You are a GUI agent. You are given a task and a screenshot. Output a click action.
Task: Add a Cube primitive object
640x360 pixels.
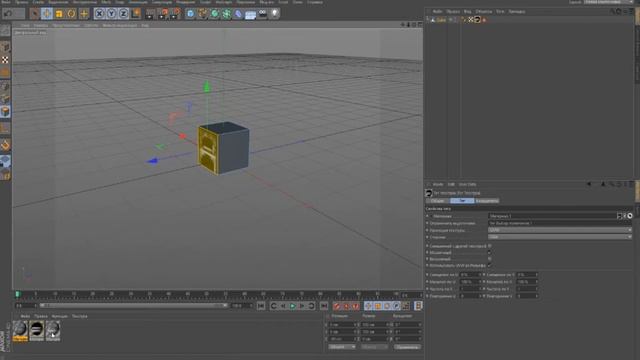tap(190, 14)
